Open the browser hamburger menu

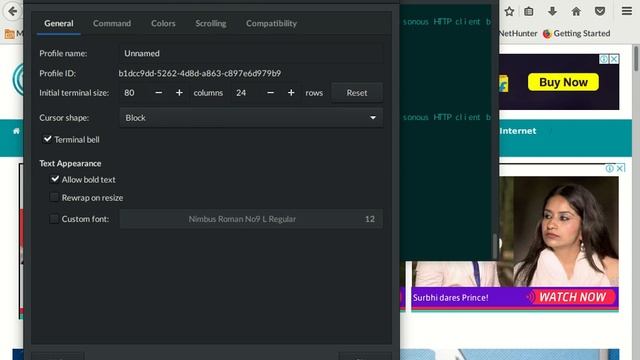tap(627, 11)
